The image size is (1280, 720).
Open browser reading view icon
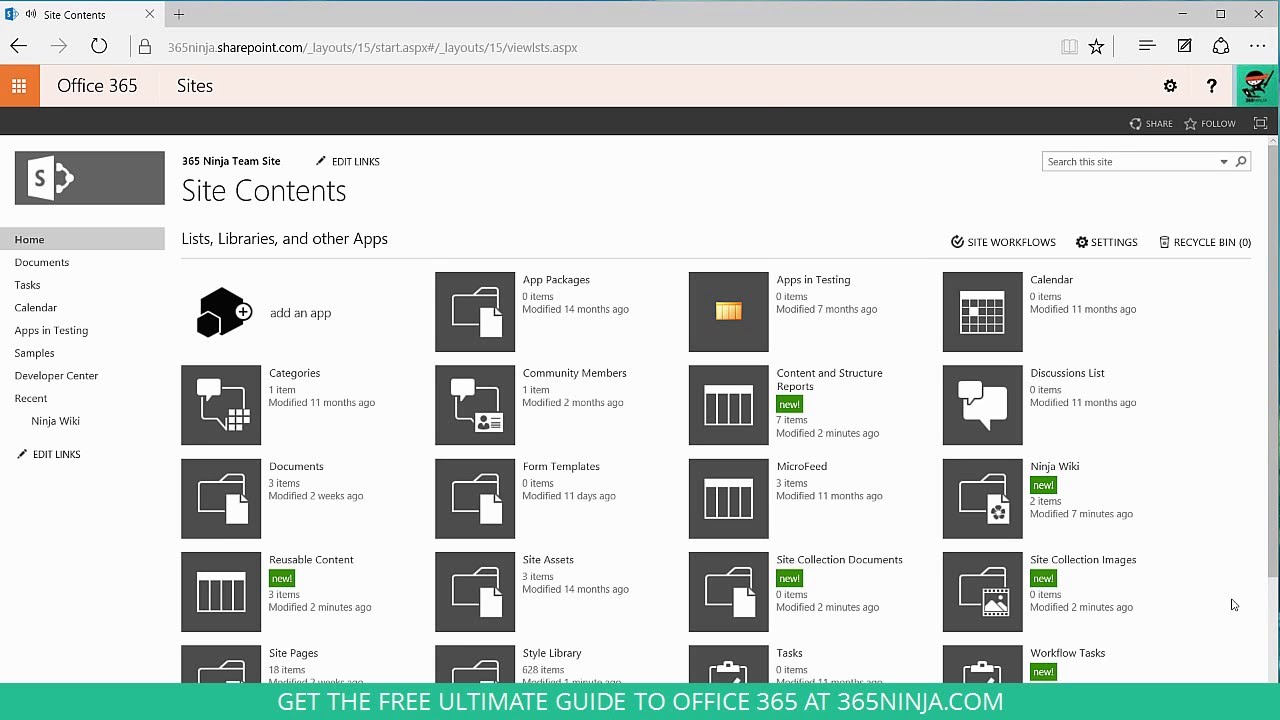pyautogui.click(x=1069, y=47)
